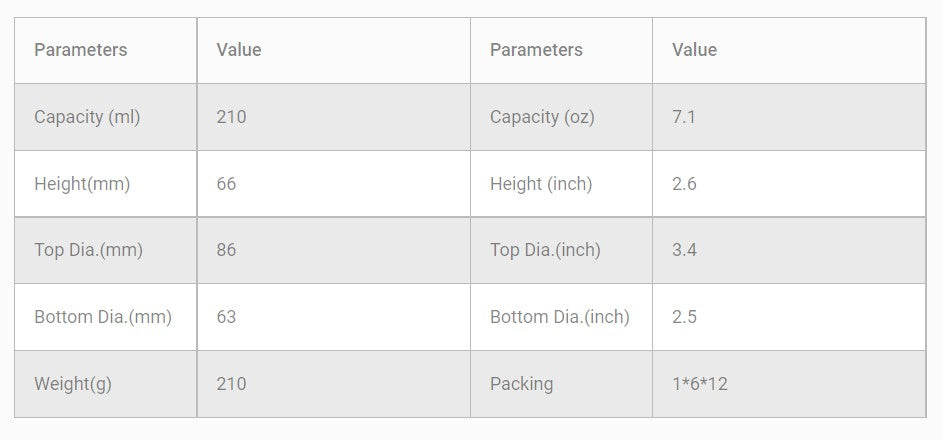Click the 1*6*12 packing value
Image resolution: width=942 pixels, height=440 pixels.
(x=702, y=384)
